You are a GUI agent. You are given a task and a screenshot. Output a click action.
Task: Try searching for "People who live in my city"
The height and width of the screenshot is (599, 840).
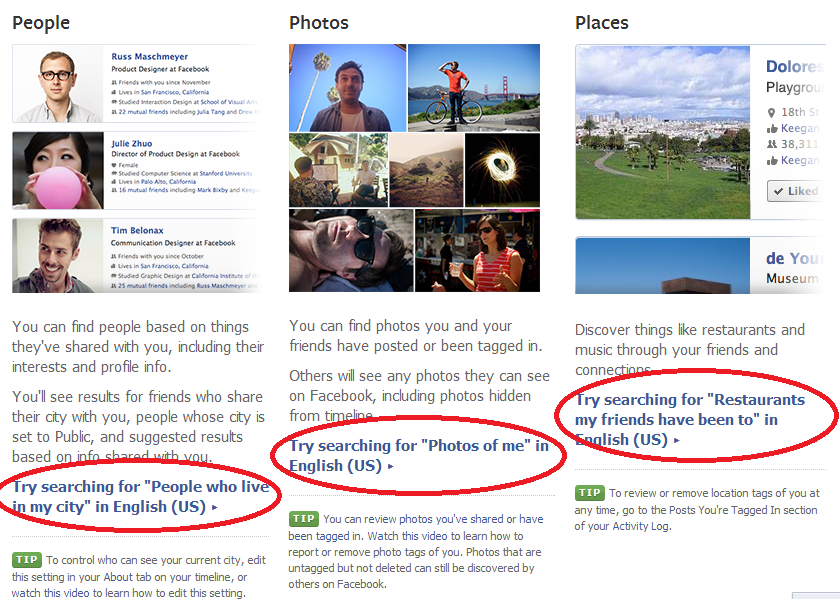pyautogui.click(x=140, y=497)
